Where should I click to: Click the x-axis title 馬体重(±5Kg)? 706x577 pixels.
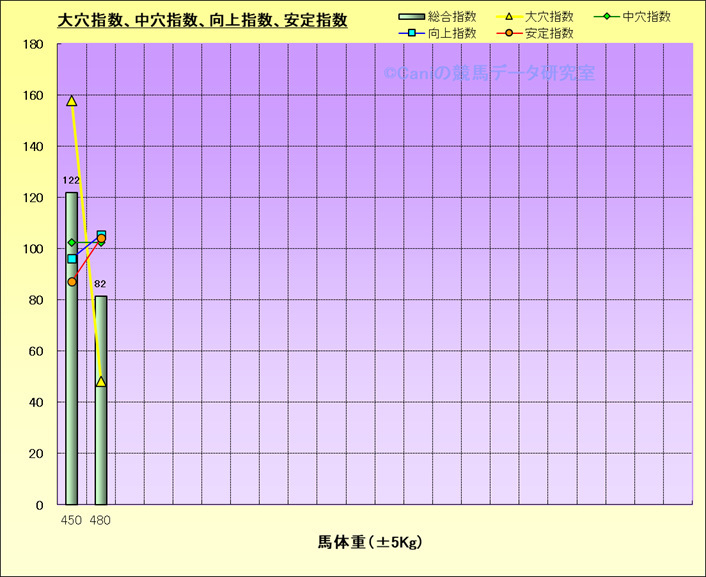click(x=370, y=543)
